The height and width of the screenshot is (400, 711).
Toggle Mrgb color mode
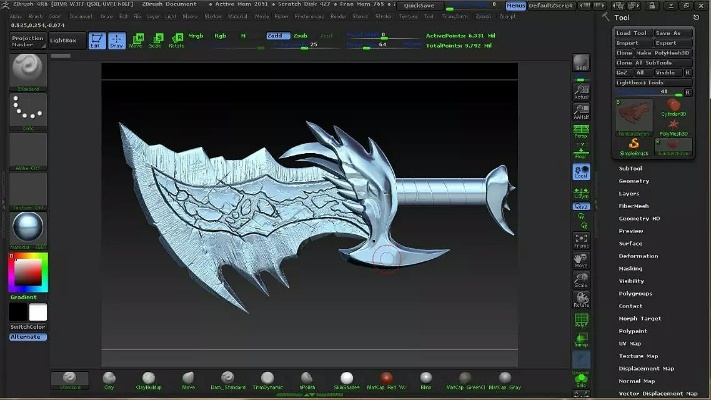tap(195, 35)
